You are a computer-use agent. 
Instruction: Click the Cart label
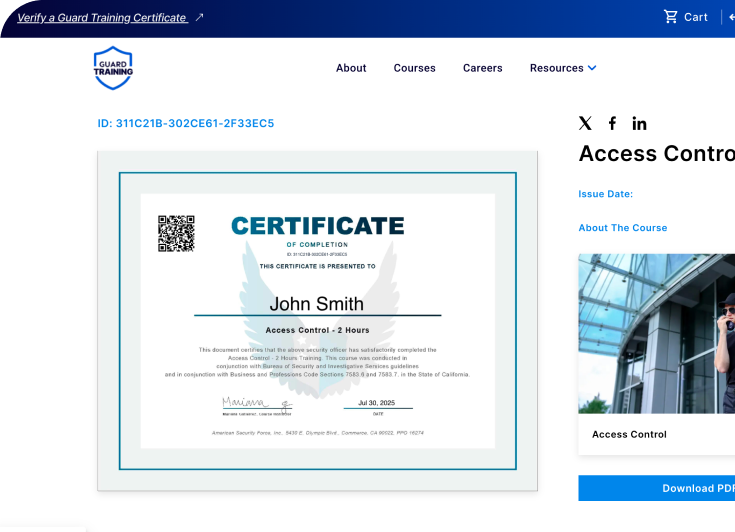[x=696, y=17]
